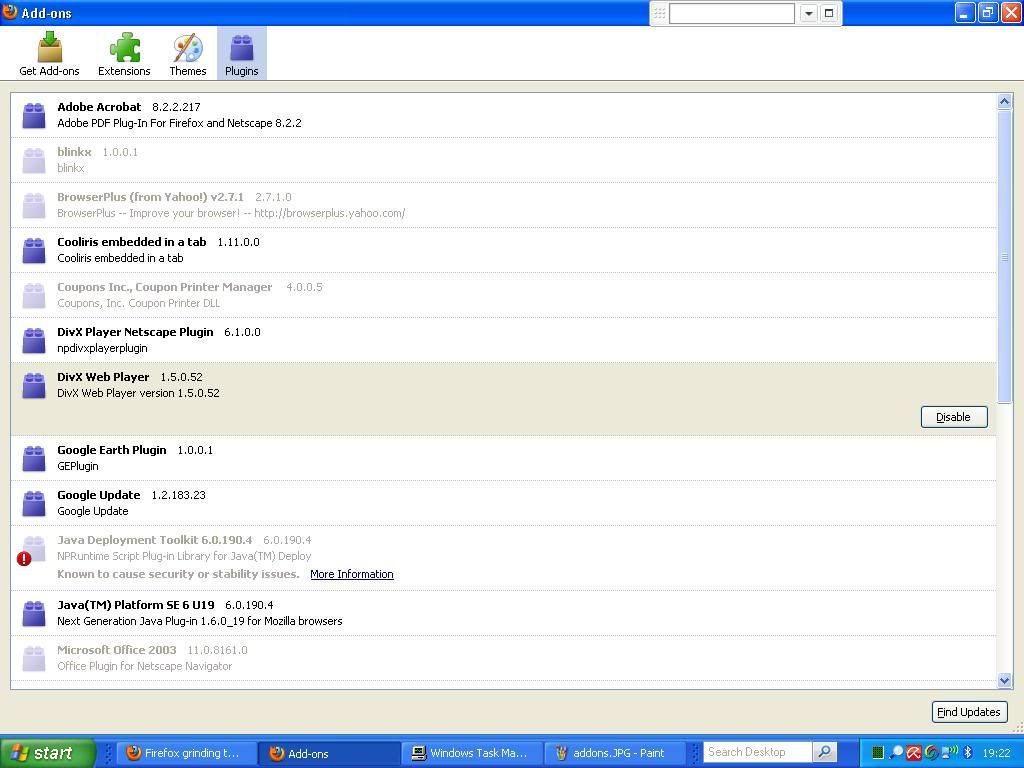Open the Get Add-ons section

click(x=49, y=54)
